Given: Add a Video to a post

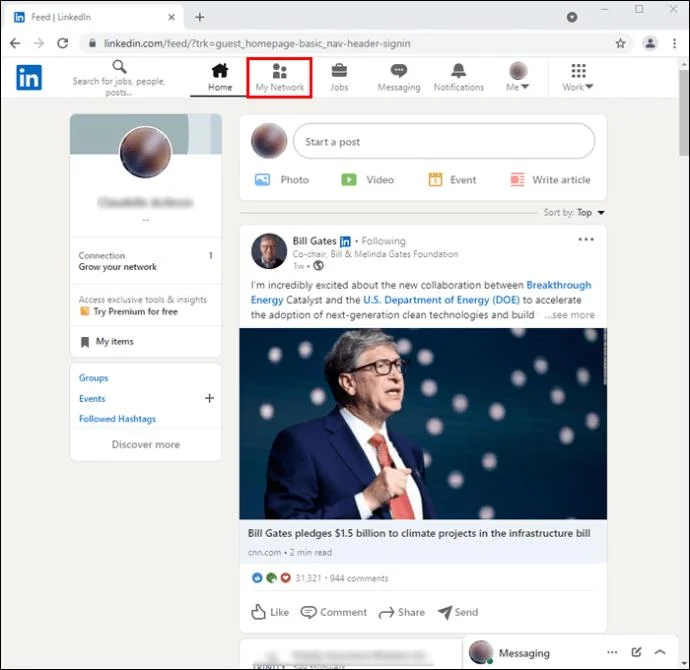Looking at the screenshot, I should [x=367, y=179].
